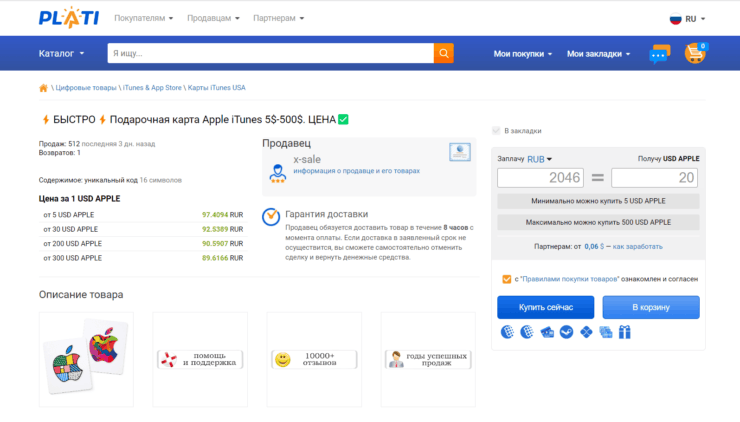Toggle the В закладки bookmark checkbox
Image resolution: width=740 pixels, height=422 pixels.
(496, 131)
